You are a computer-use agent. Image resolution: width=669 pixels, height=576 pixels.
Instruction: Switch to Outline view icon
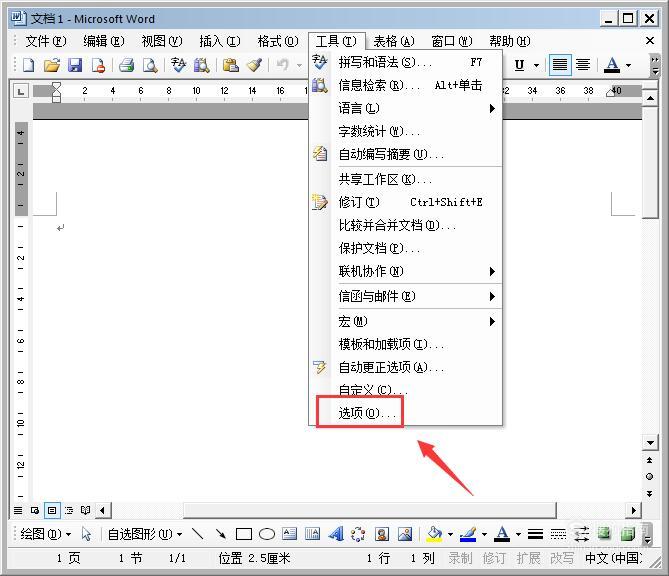pyautogui.click(x=69, y=510)
